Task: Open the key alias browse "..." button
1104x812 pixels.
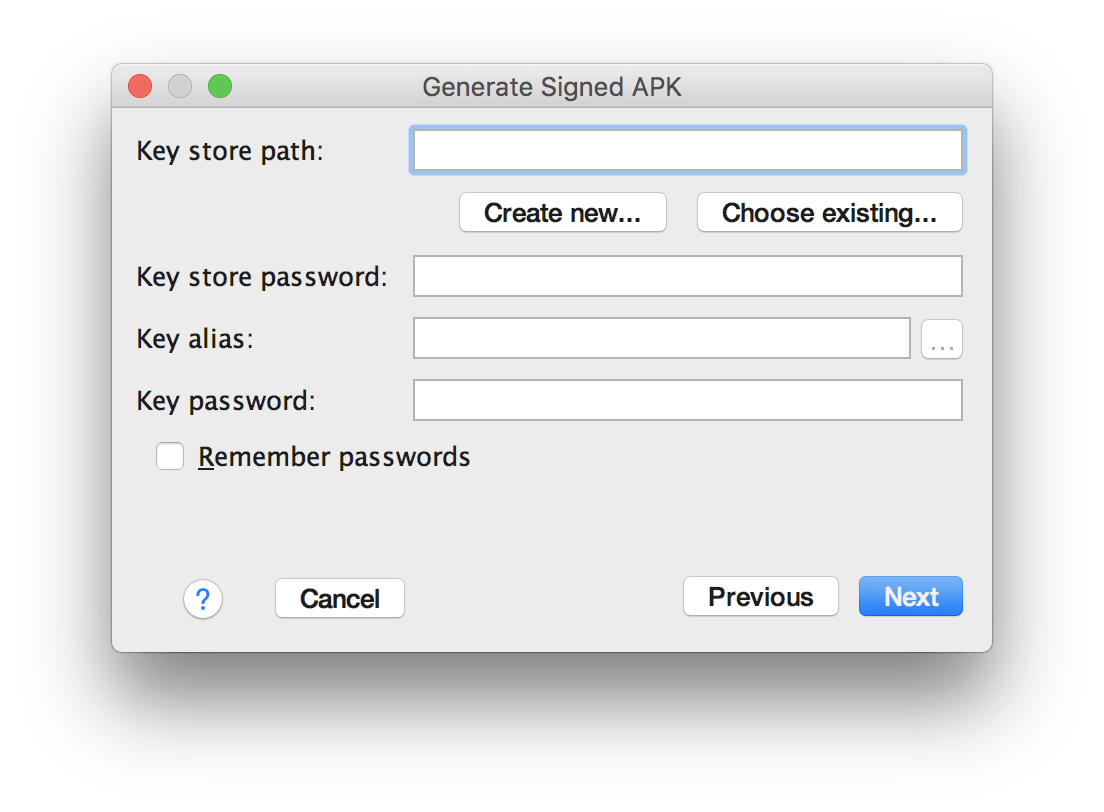Action: pyautogui.click(x=941, y=339)
